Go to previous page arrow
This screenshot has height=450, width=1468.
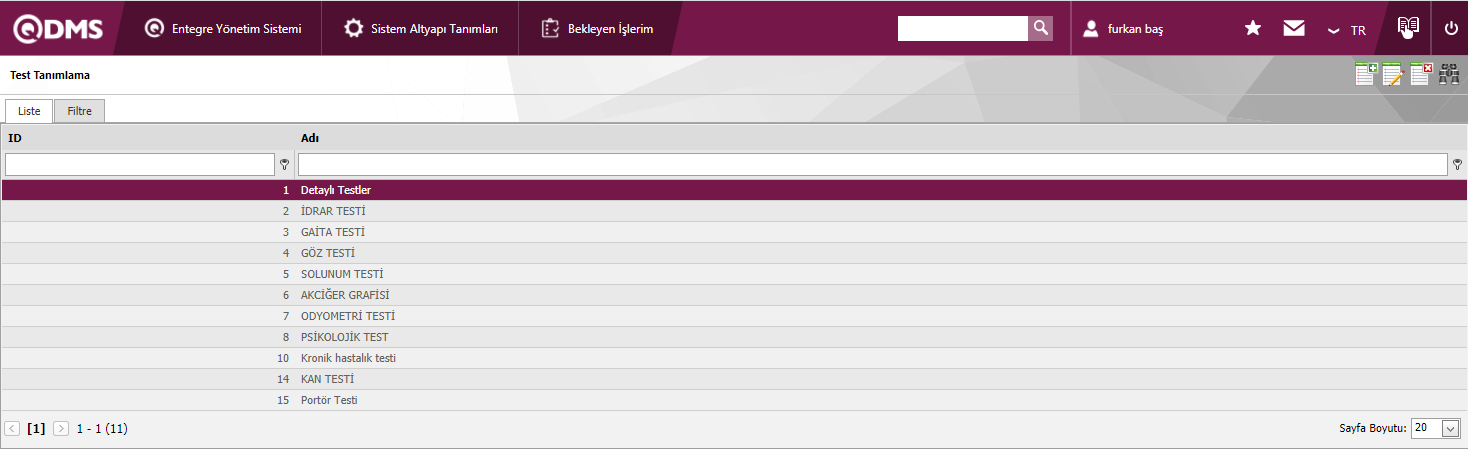tap(12, 428)
